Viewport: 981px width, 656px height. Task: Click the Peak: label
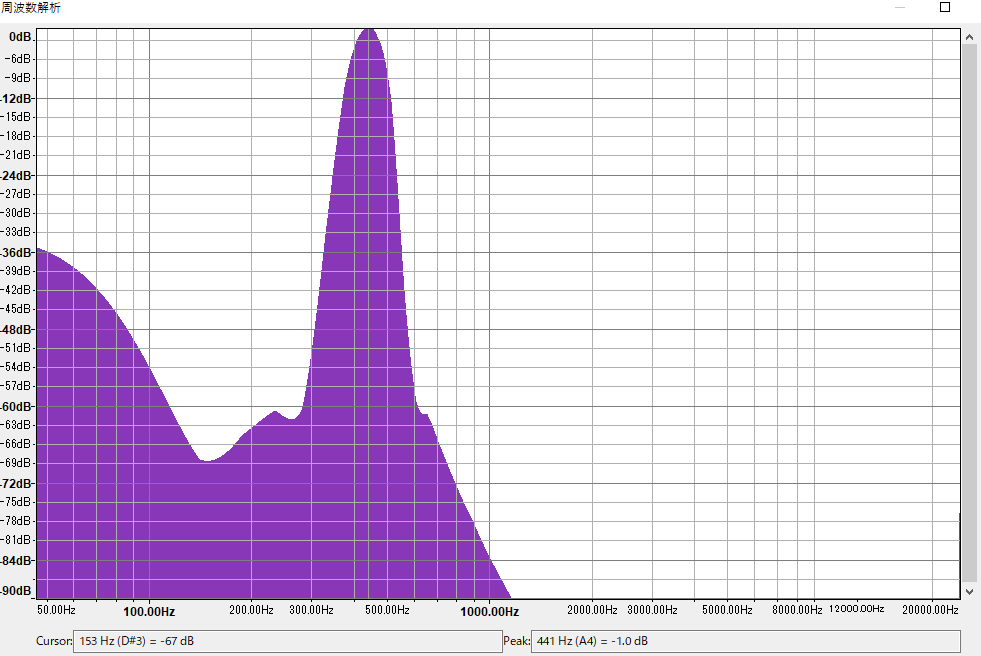517,641
